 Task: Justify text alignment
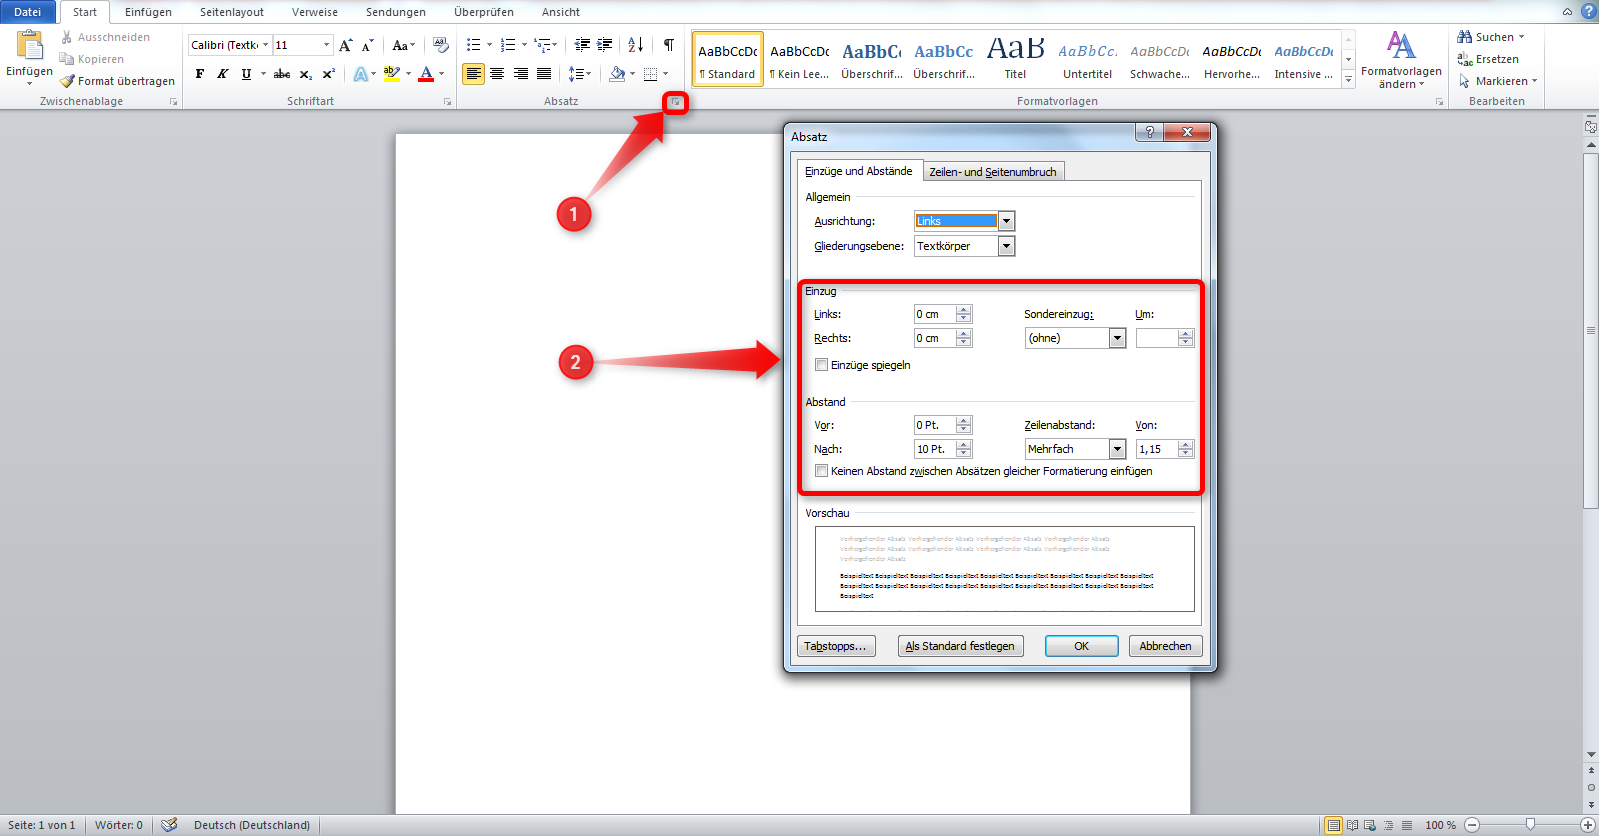544,74
